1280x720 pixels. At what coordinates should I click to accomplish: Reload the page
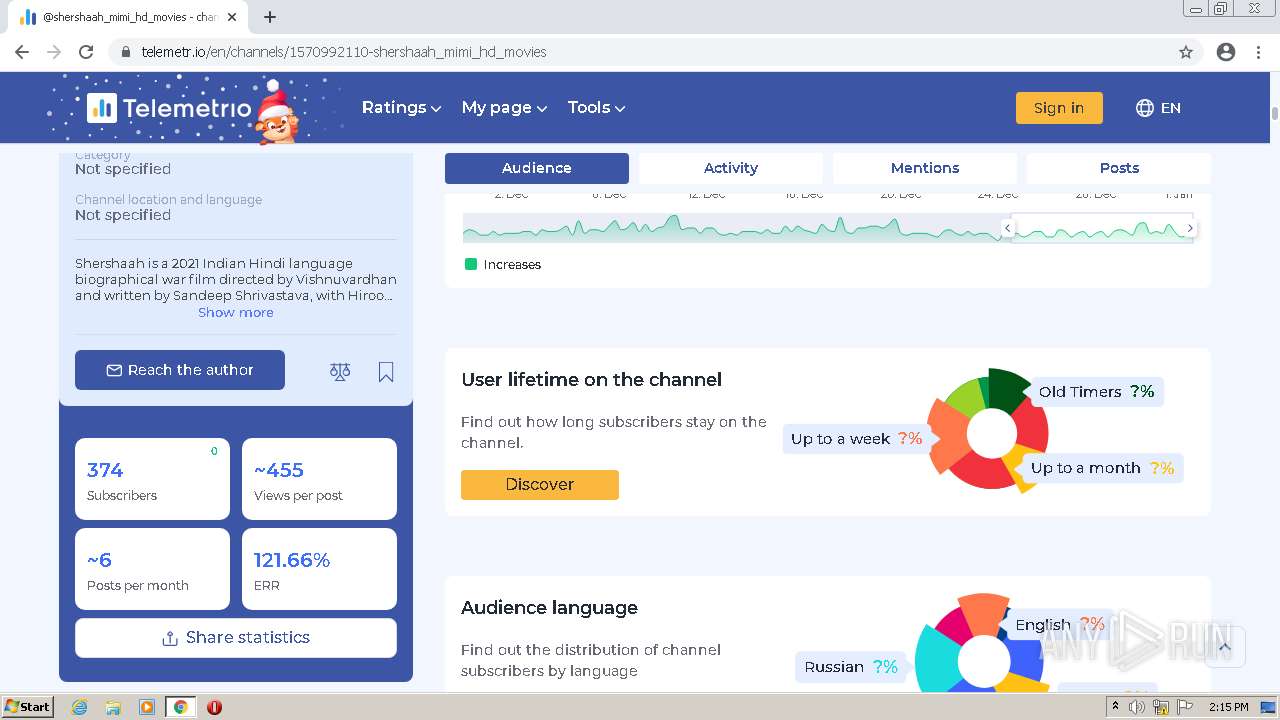click(86, 52)
